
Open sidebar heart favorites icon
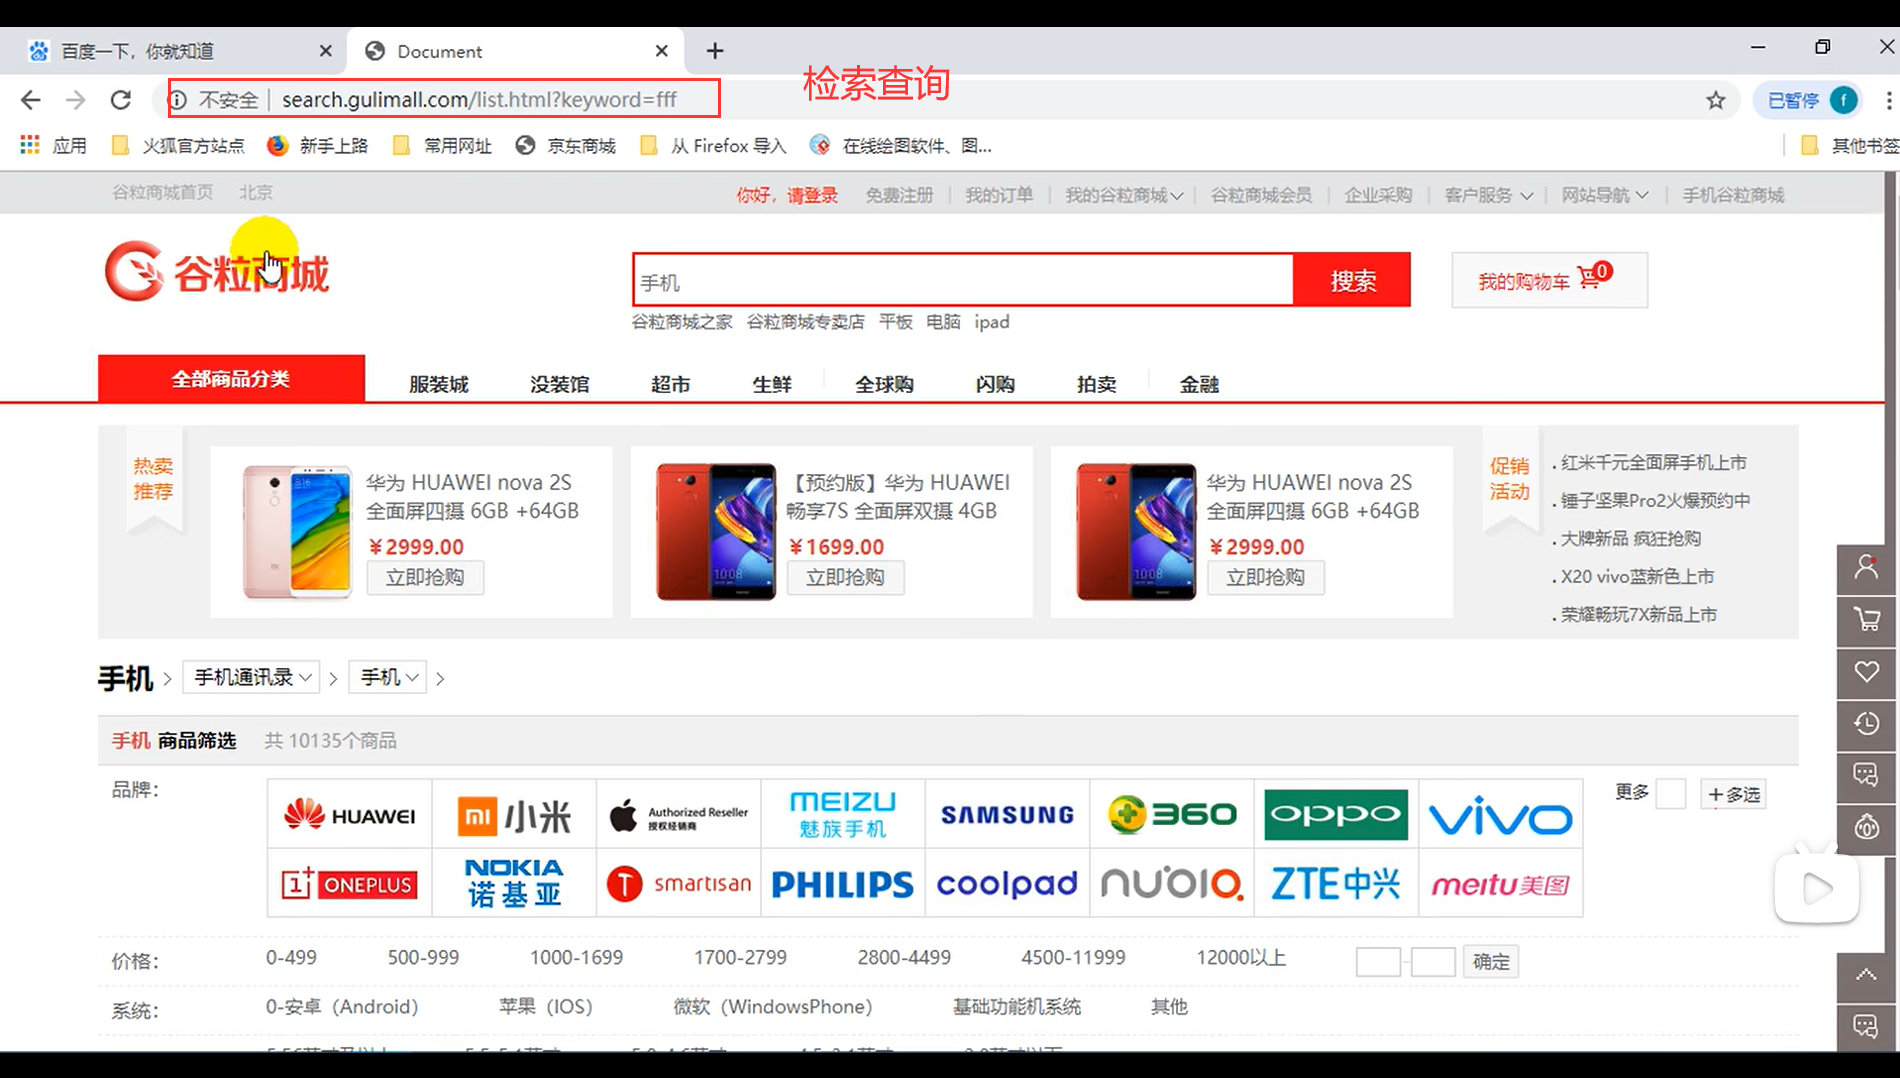pyautogui.click(x=1866, y=672)
